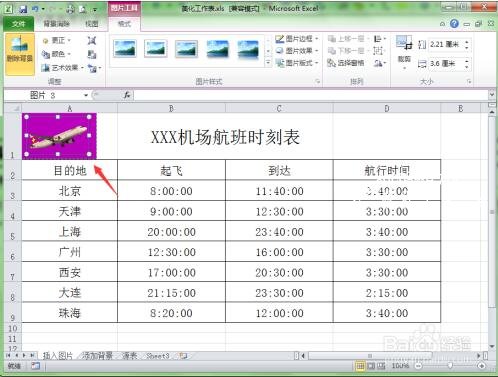Click the Undo icon in Quick Access Toolbar
This screenshot has height=377, width=498.
pos(35,9)
